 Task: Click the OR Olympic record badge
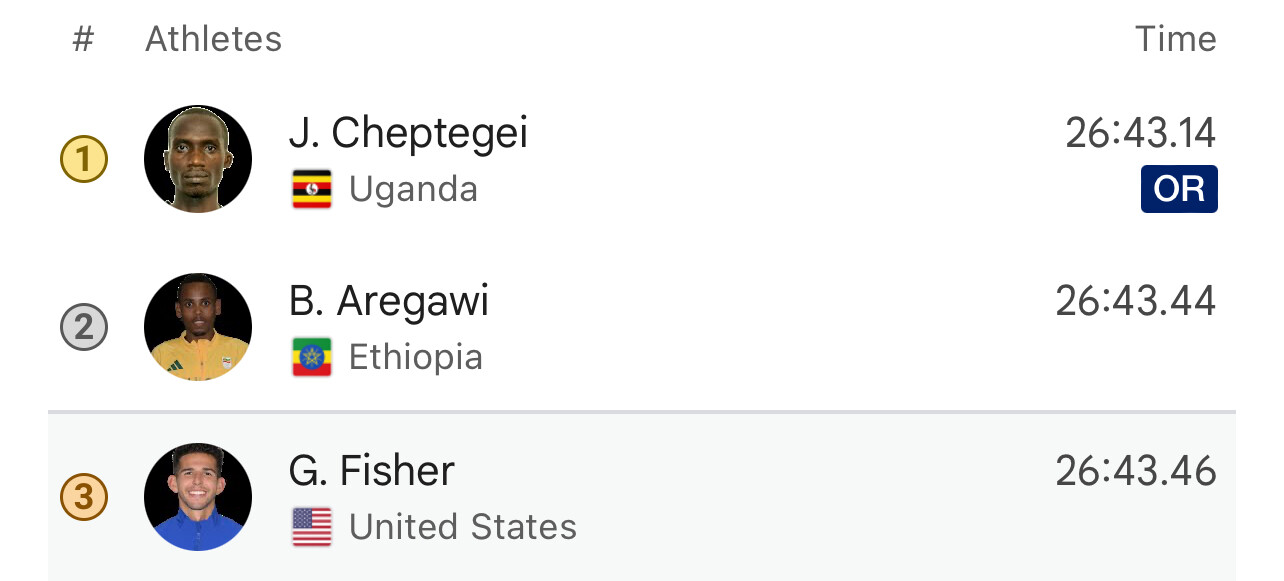point(1179,189)
